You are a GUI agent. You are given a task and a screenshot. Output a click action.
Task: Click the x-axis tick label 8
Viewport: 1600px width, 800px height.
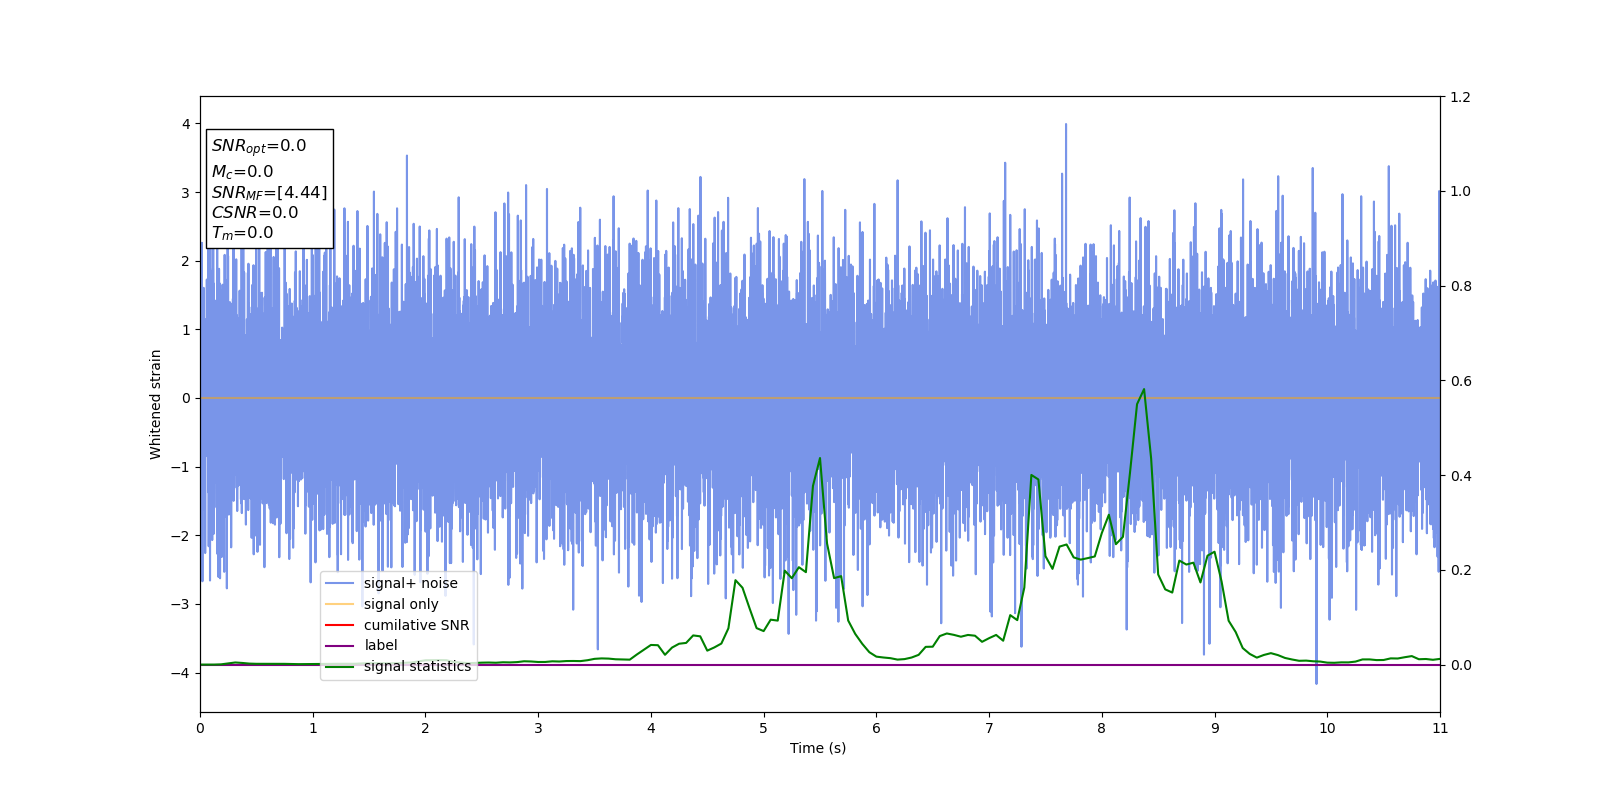[x=1102, y=728]
